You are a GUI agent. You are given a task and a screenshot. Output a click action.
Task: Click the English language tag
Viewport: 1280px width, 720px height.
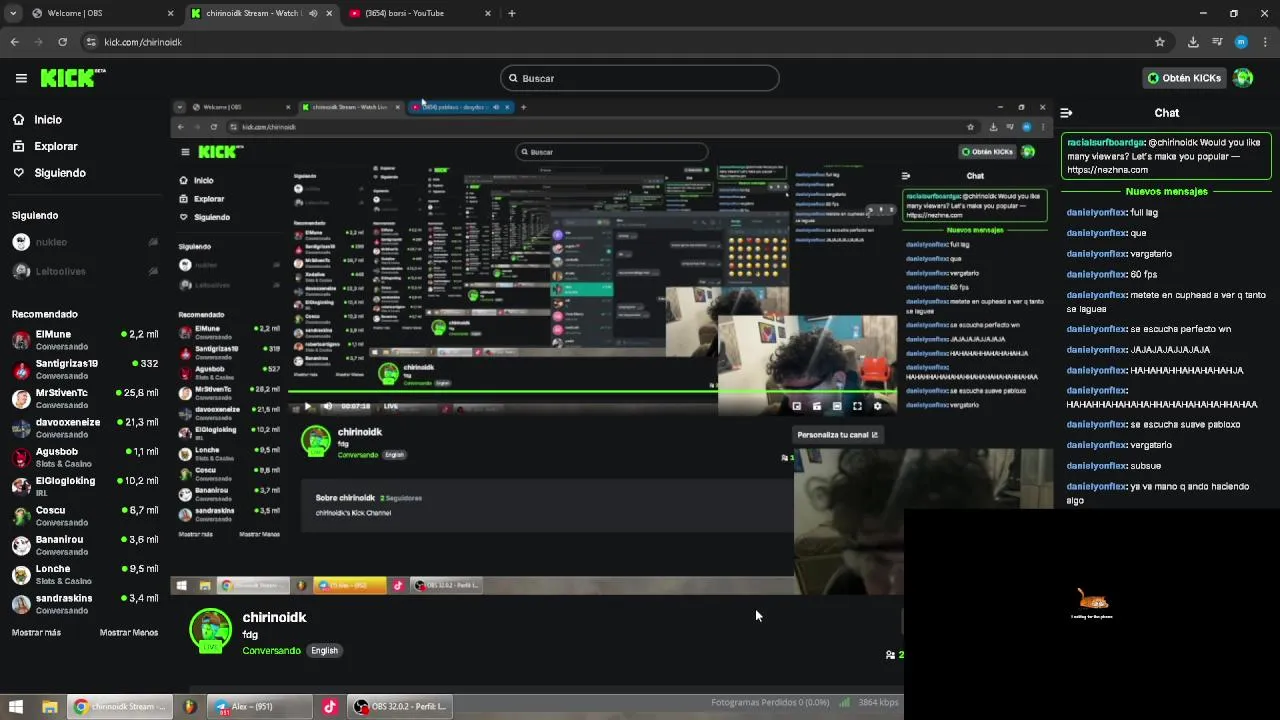(x=324, y=650)
